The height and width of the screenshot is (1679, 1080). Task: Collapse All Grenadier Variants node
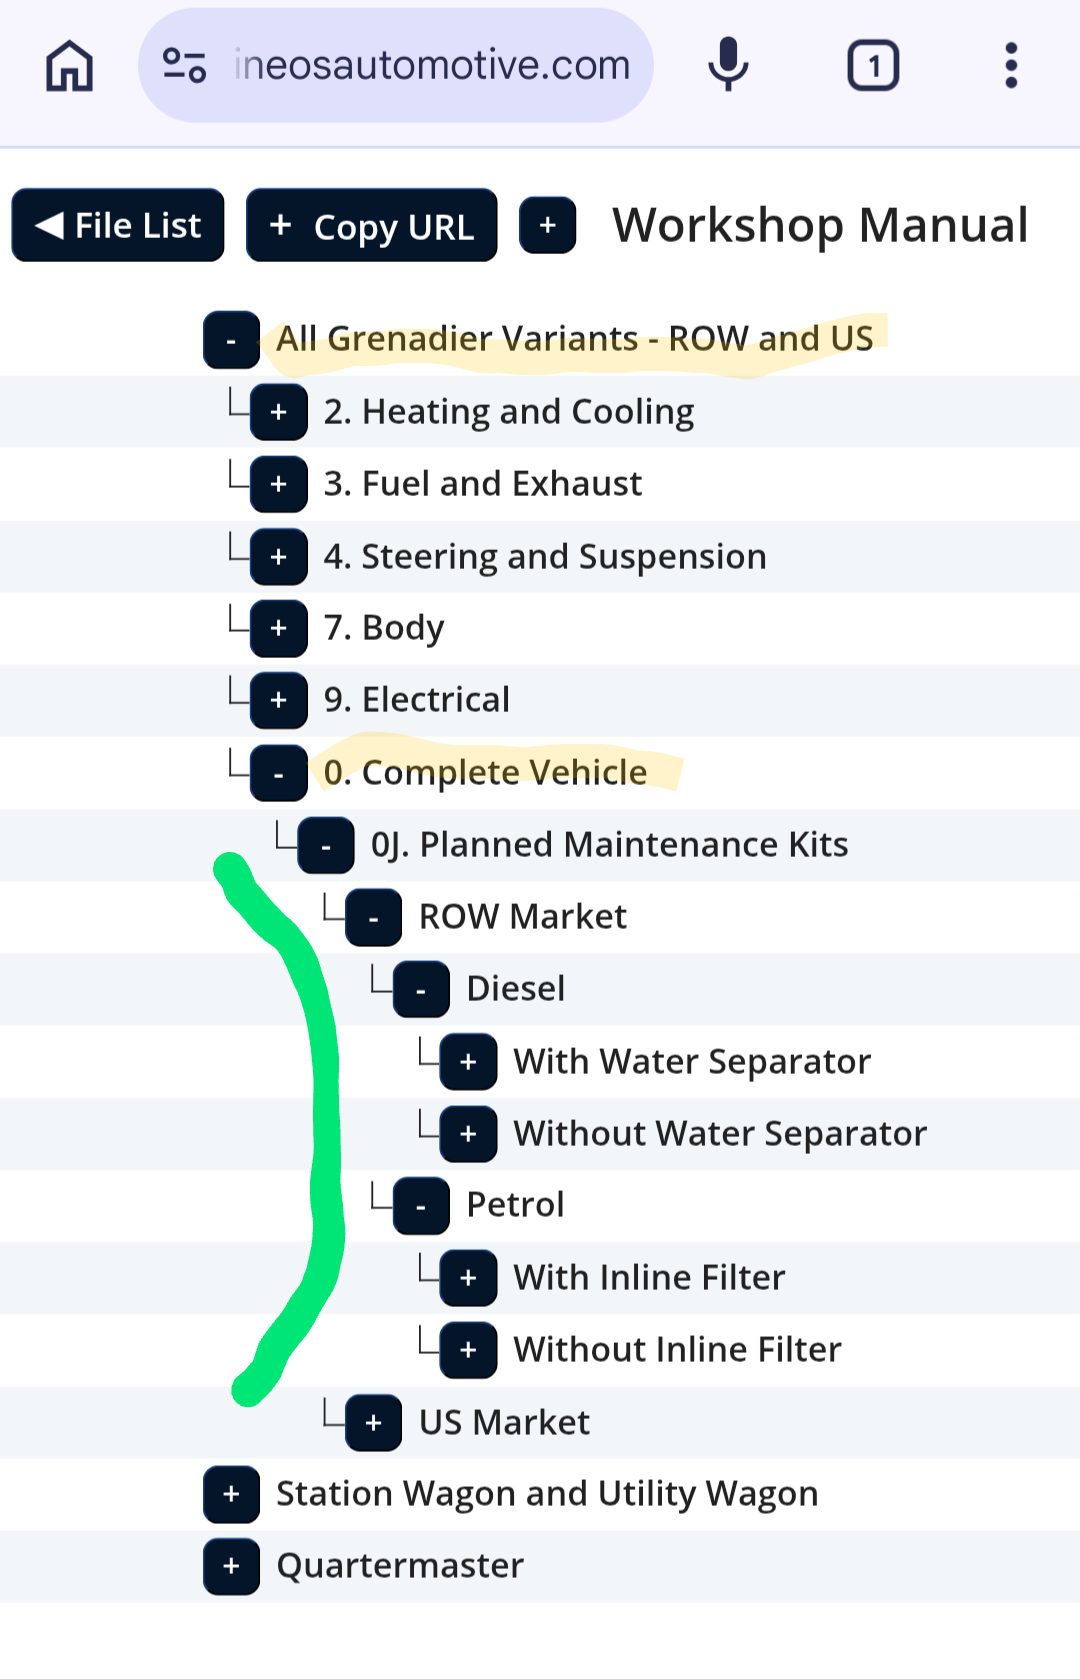pyautogui.click(x=231, y=340)
